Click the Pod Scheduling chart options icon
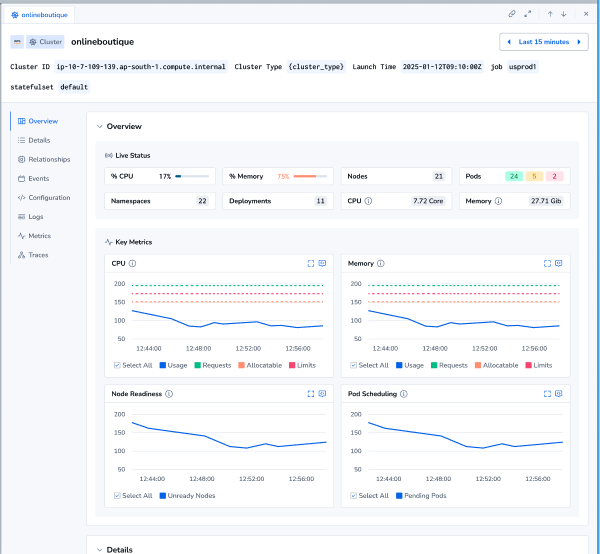Screen dimensions: 600x554 tap(559, 394)
